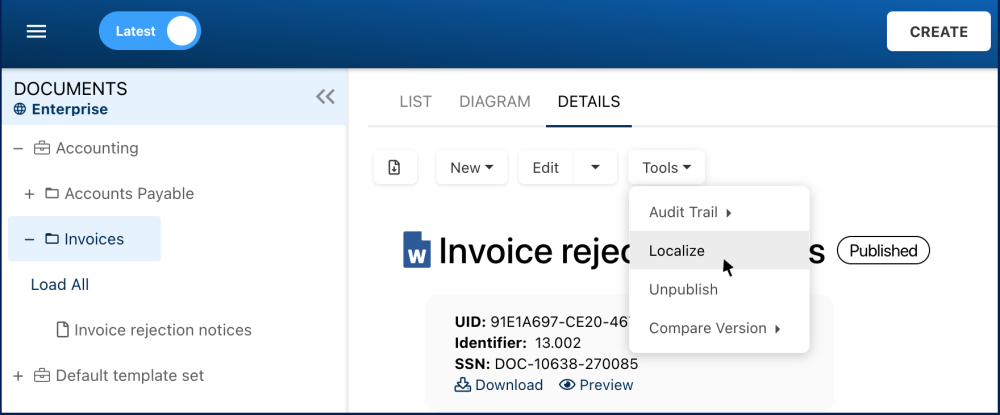
Task: Click the DOCUMENTS panel heading
Action: tap(71, 89)
